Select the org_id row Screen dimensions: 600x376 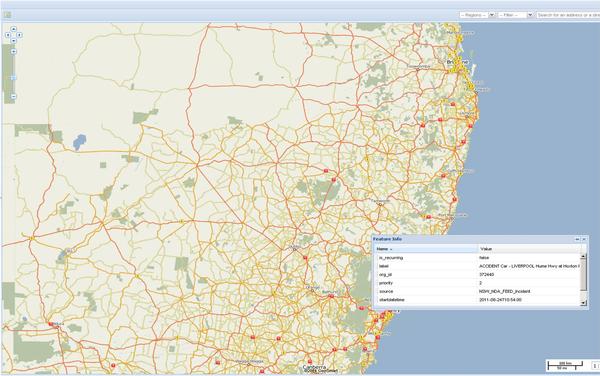click(x=477, y=275)
